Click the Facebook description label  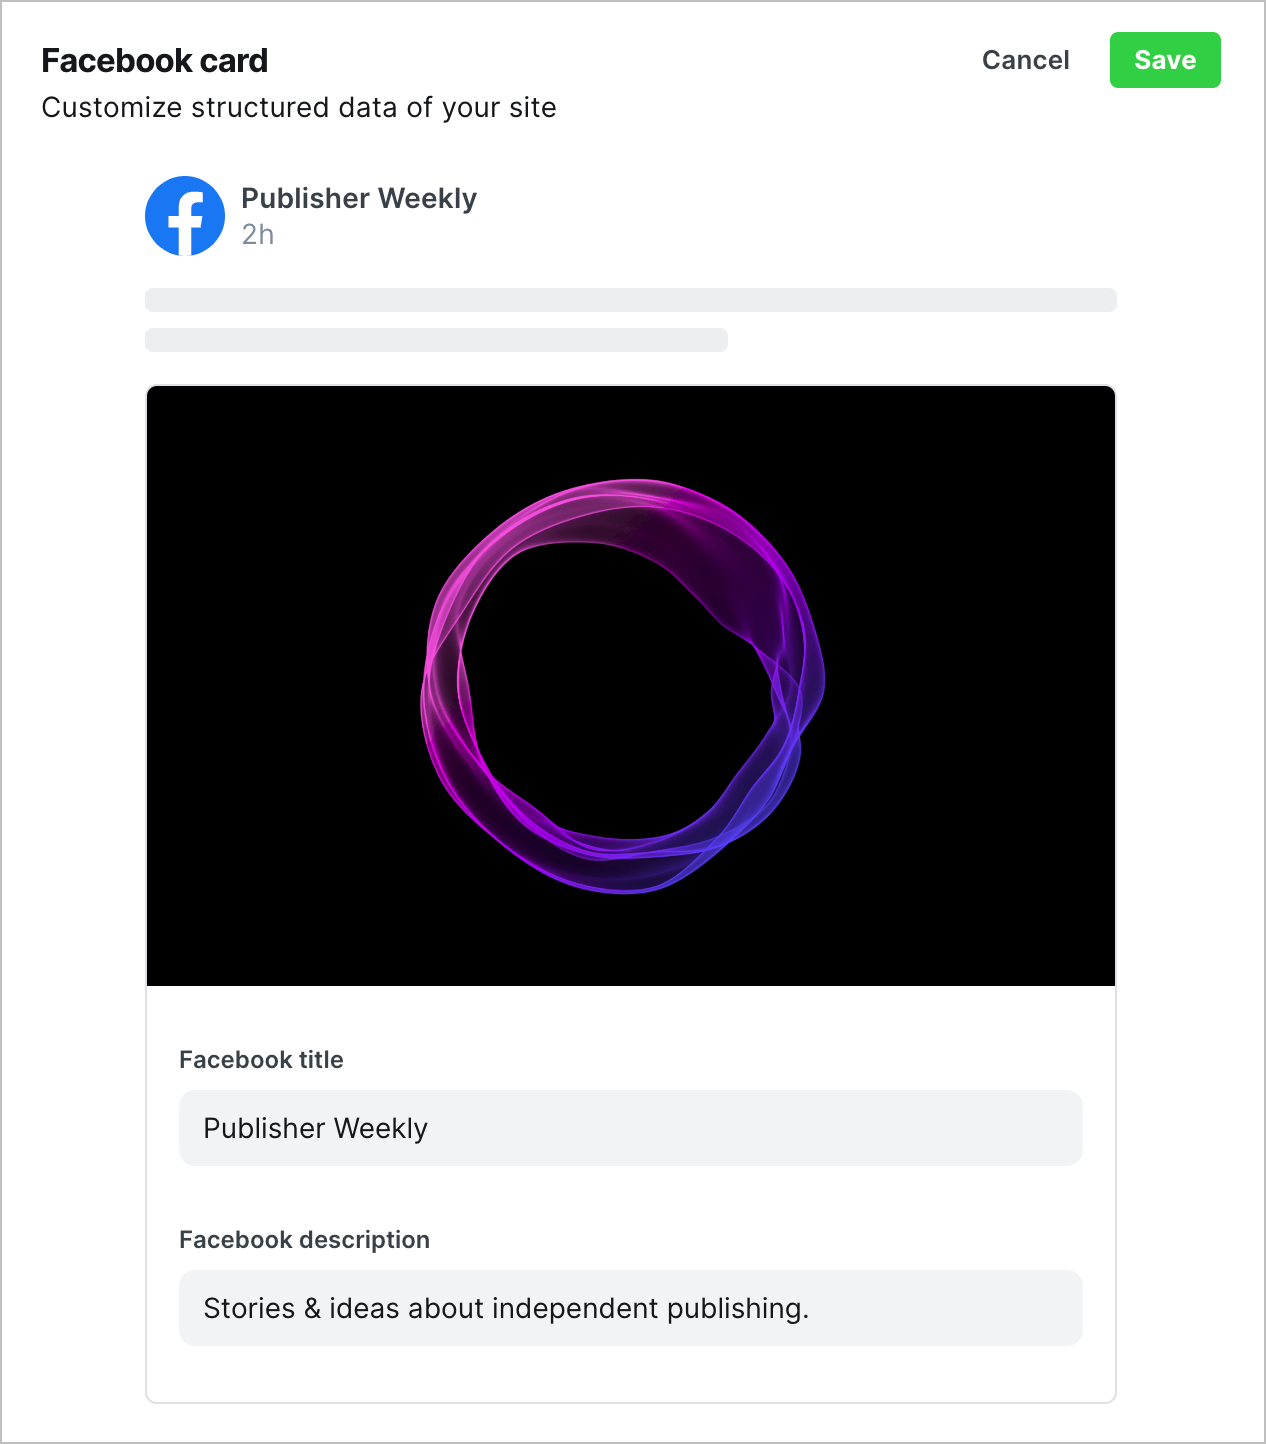pyautogui.click(x=304, y=1240)
